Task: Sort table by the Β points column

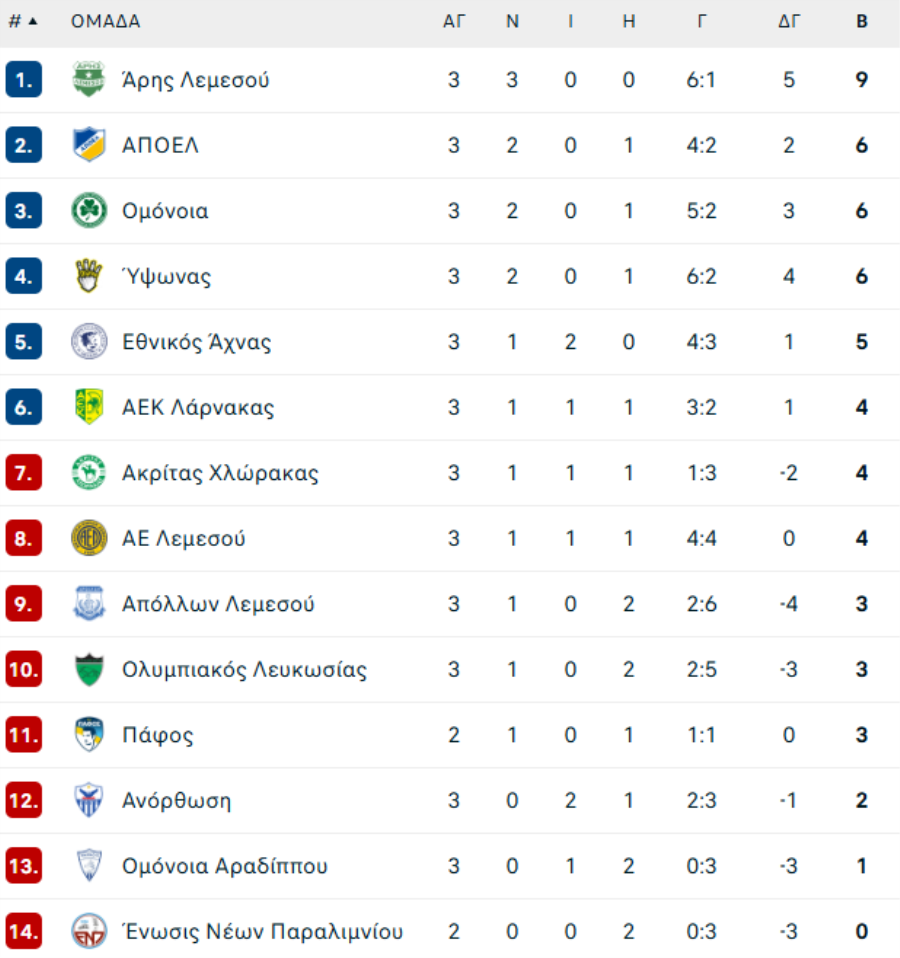Action: pyautogui.click(x=862, y=21)
